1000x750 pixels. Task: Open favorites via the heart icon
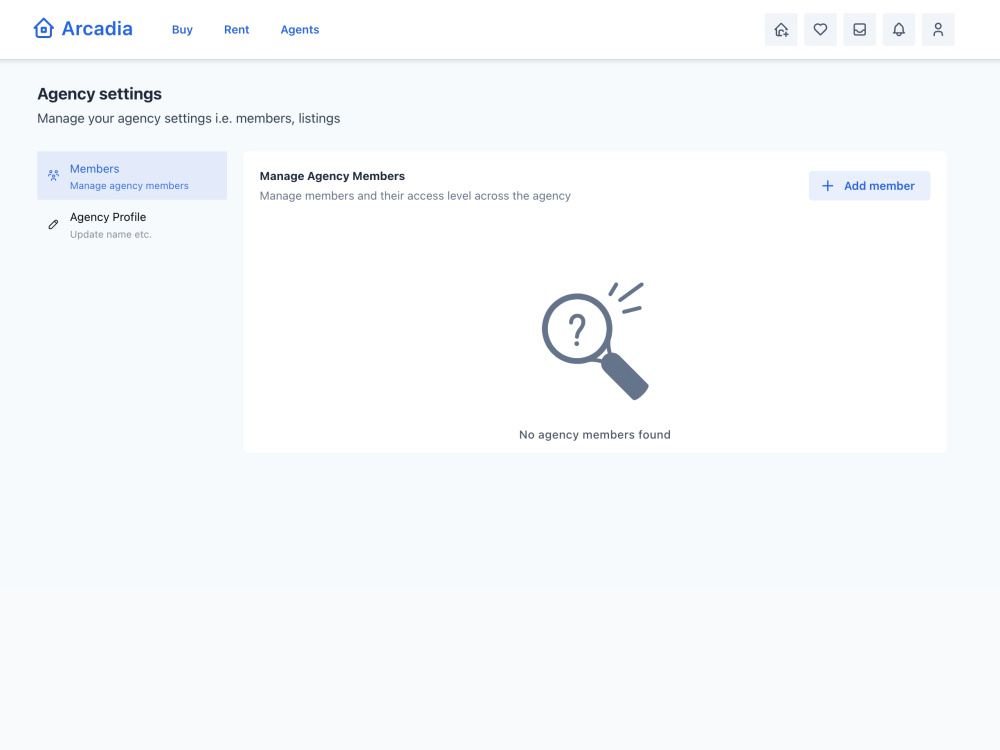click(x=820, y=29)
